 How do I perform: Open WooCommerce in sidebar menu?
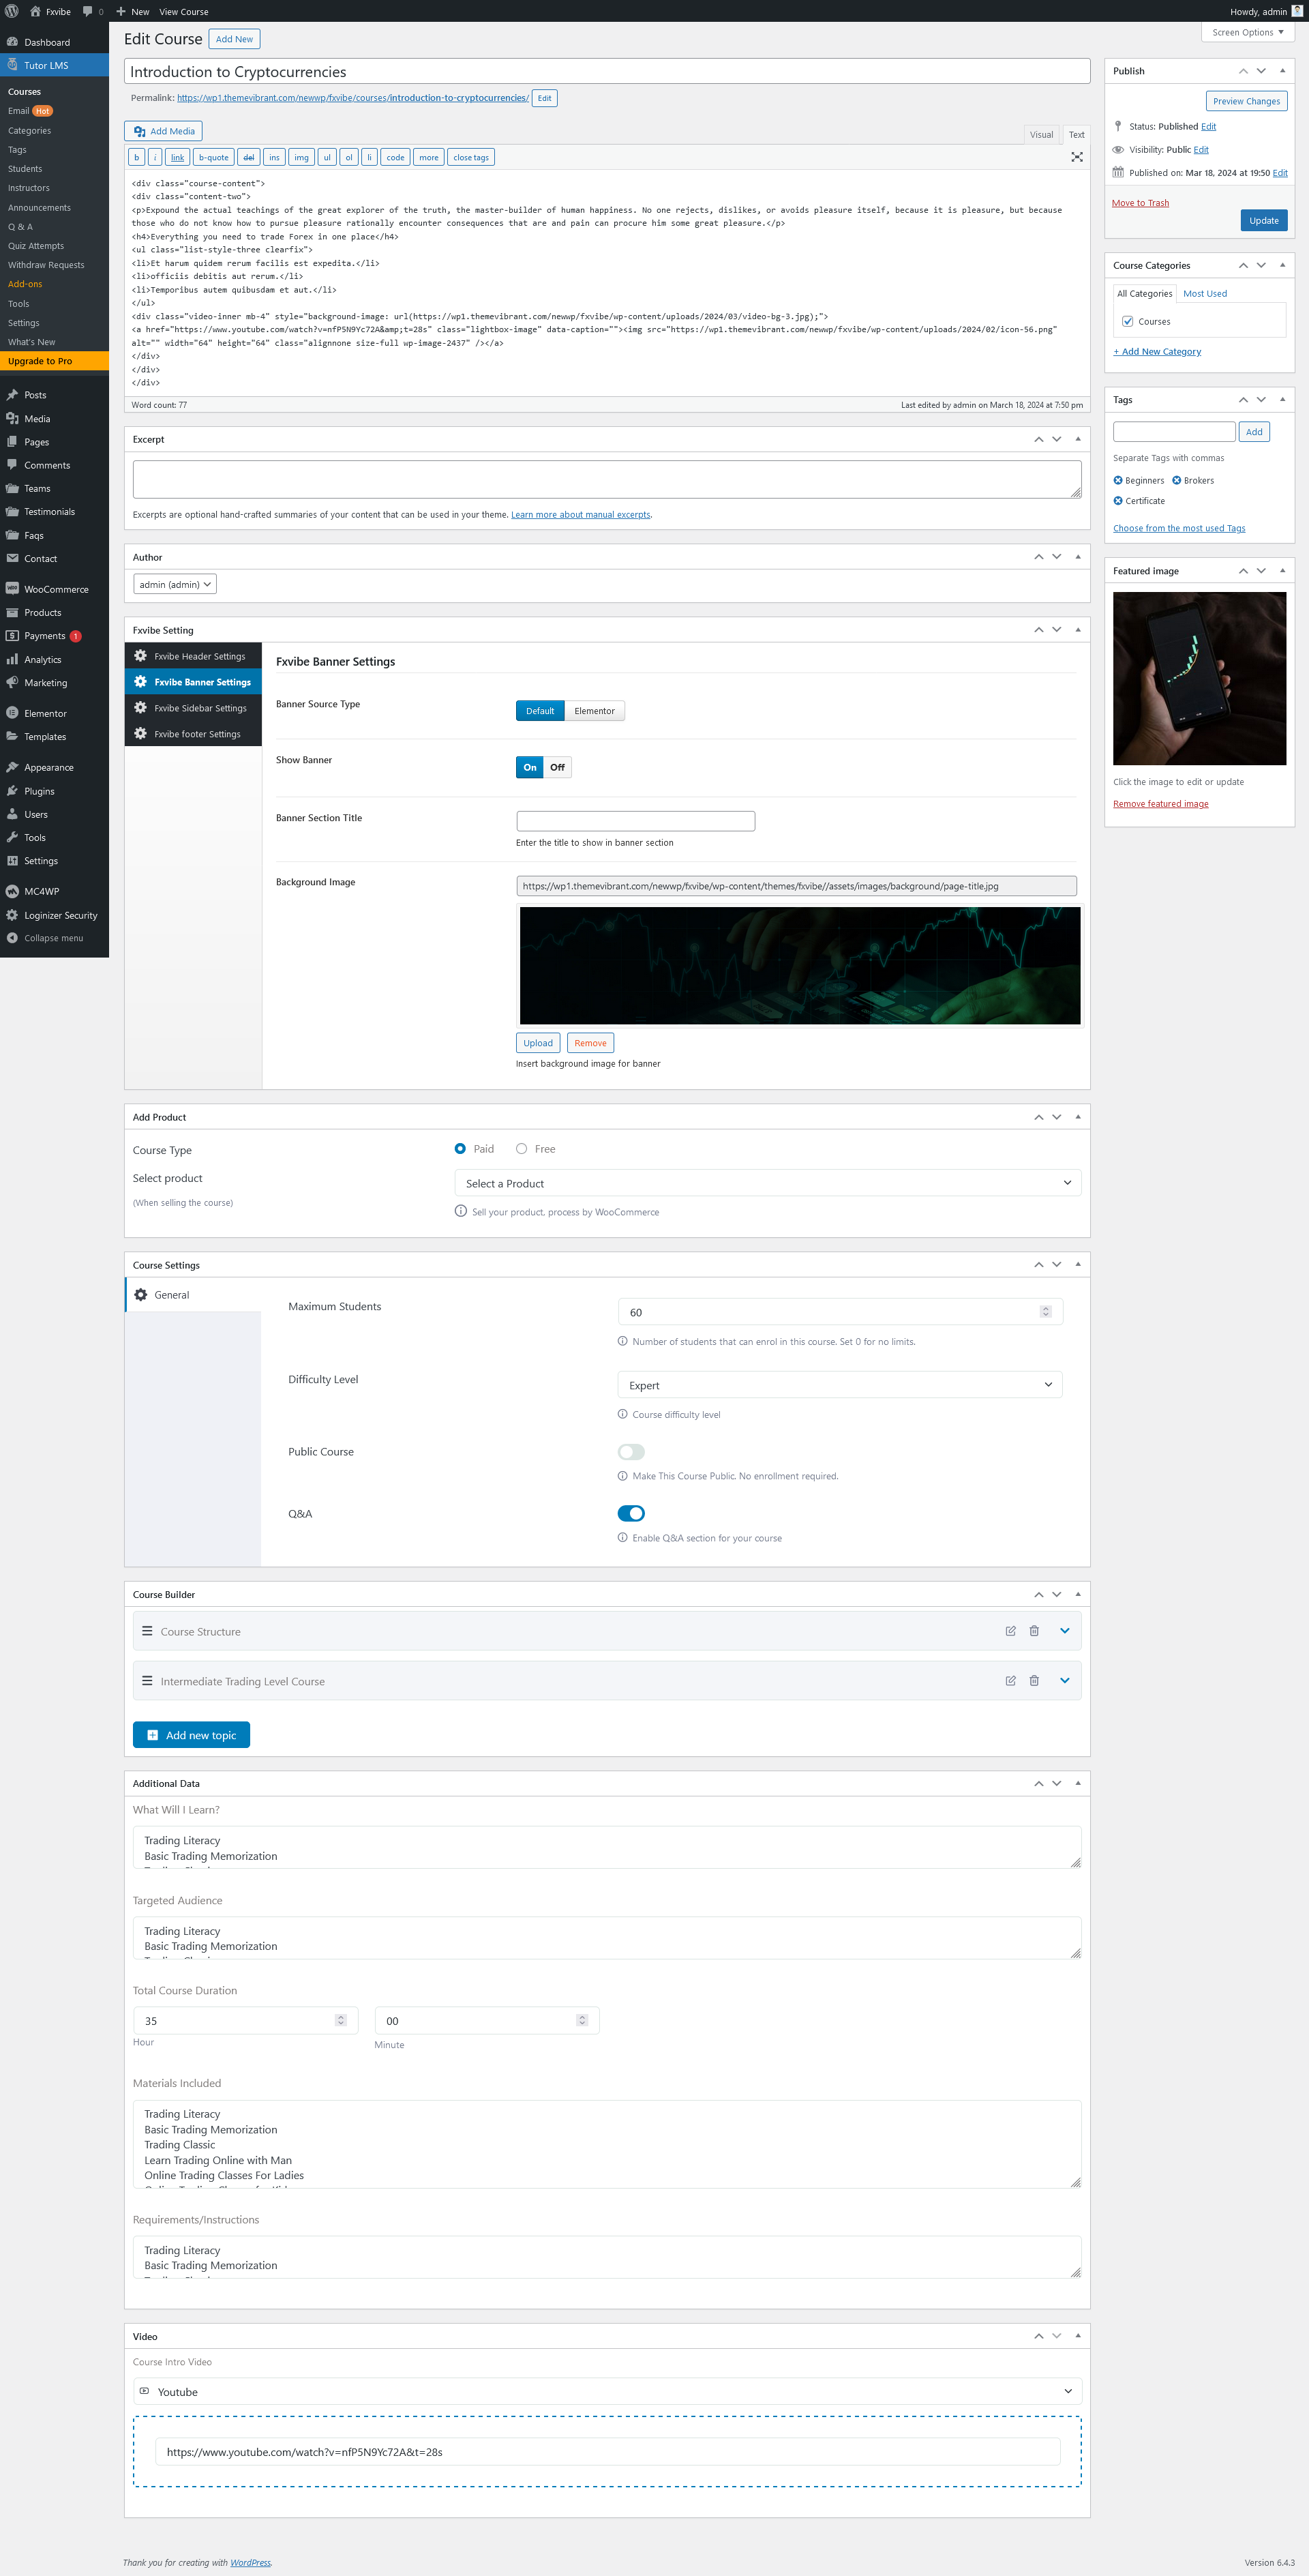tap(55, 589)
